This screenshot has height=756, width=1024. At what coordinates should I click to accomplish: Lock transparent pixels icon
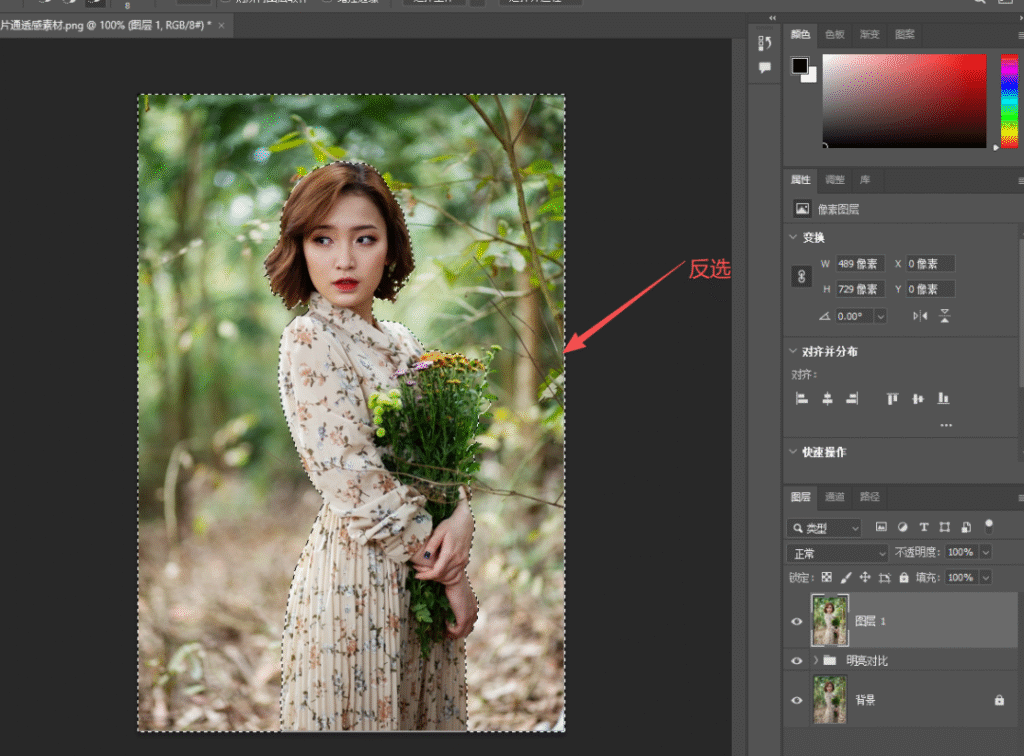(x=827, y=577)
